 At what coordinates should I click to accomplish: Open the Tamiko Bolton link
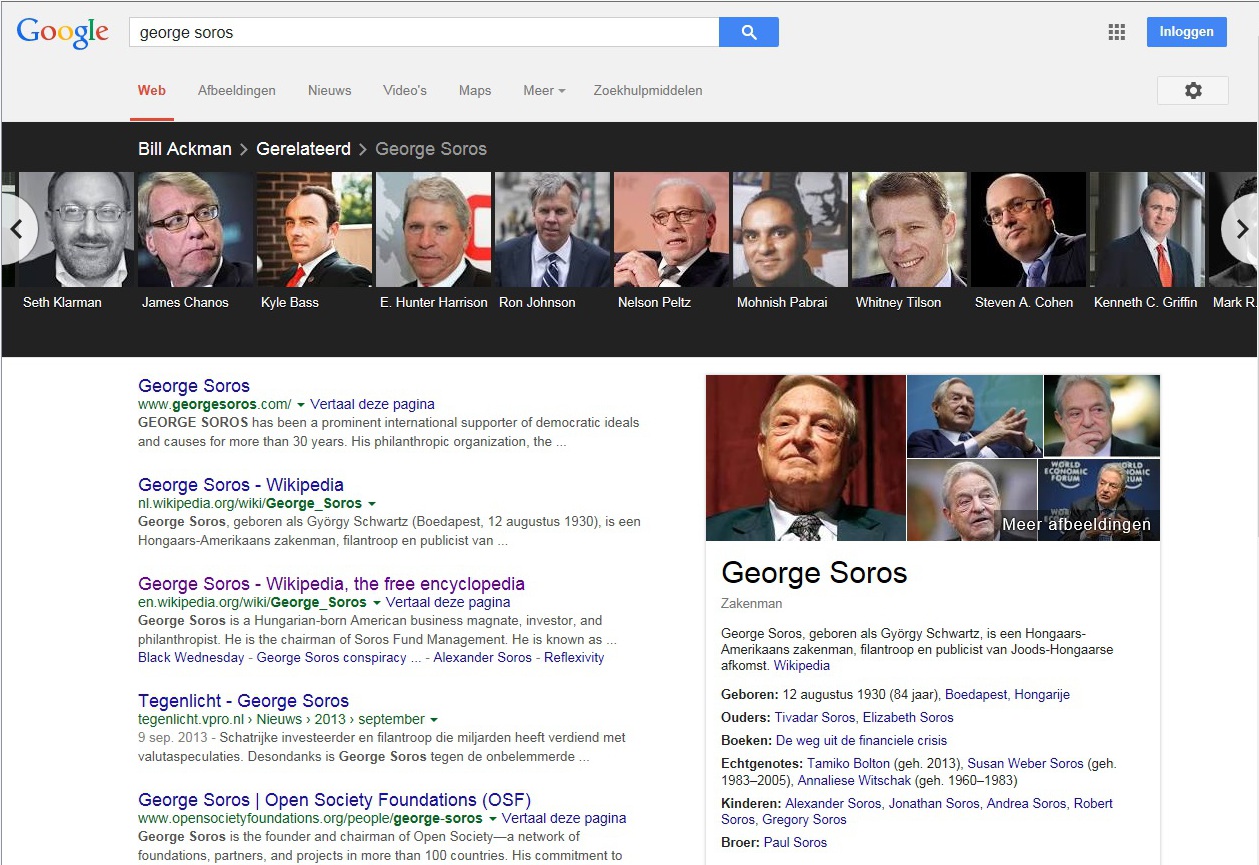point(848,764)
